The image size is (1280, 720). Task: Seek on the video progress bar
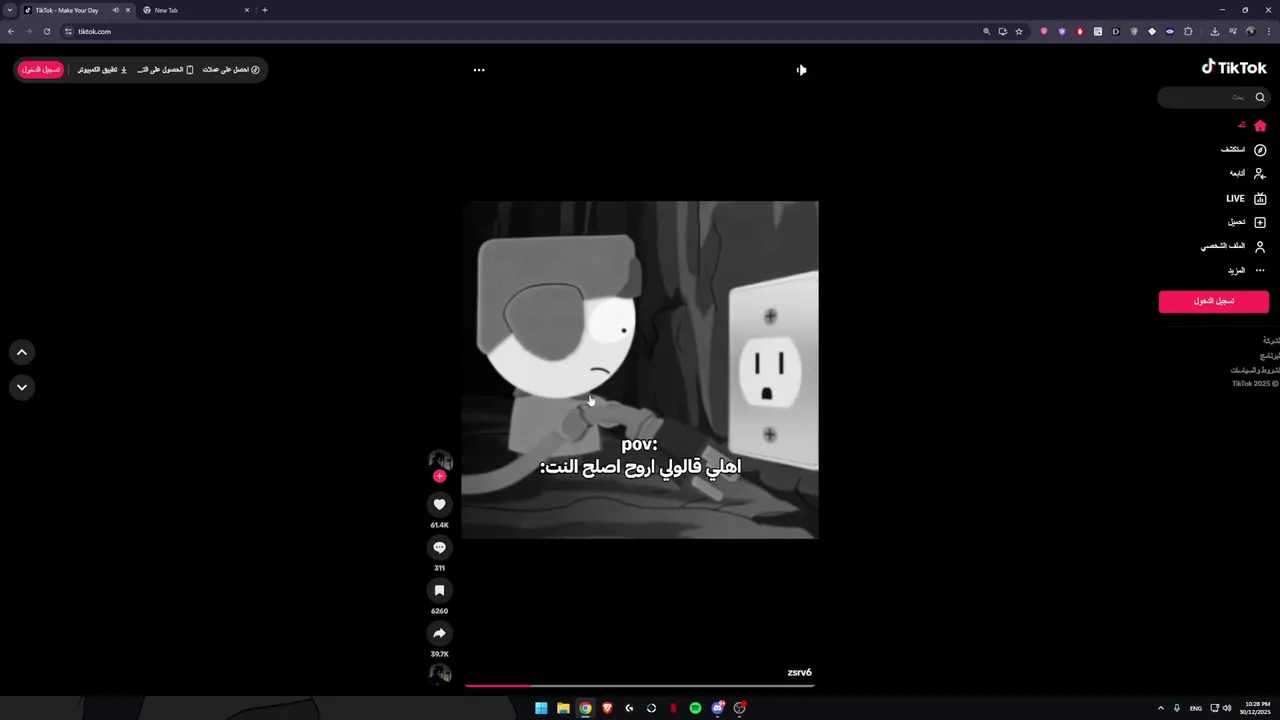pos(639,685)
